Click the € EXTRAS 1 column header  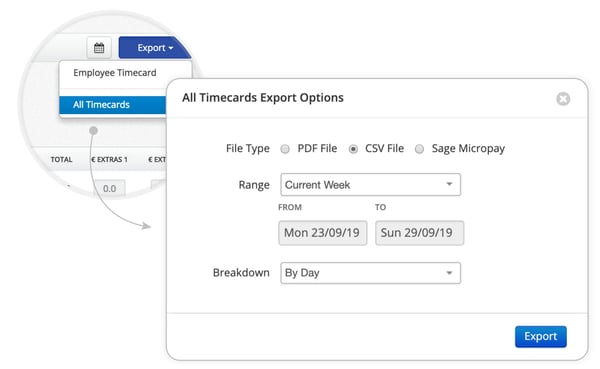coord(109,160)
